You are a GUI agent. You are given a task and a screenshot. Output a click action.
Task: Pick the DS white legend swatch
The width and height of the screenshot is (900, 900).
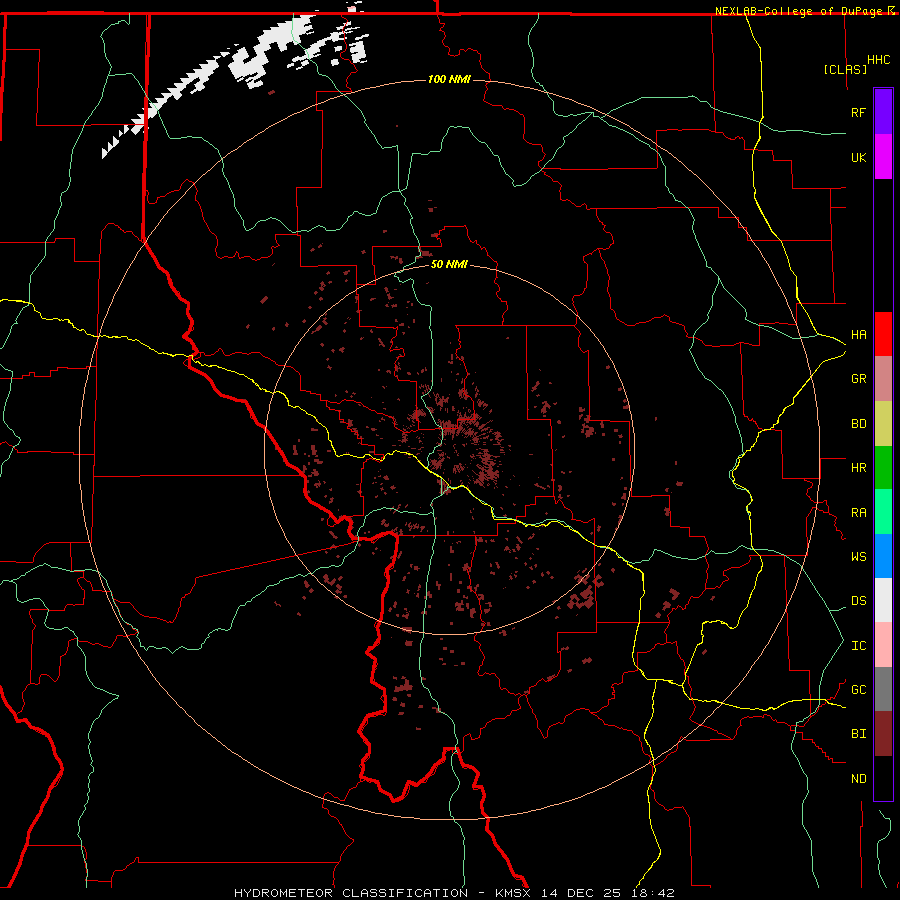[x=883, y=600]
